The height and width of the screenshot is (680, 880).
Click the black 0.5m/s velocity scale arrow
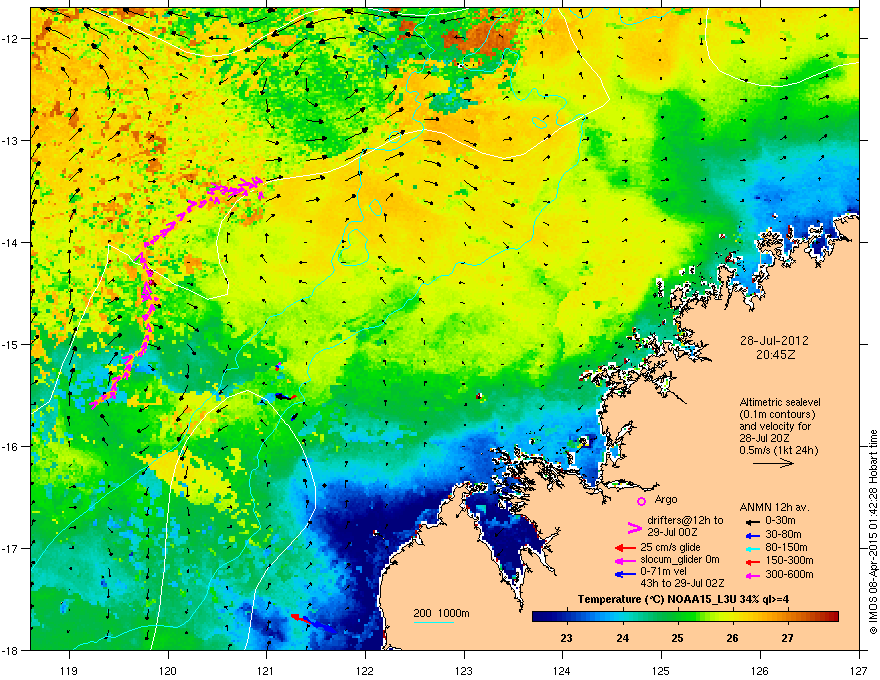[773, 463]
